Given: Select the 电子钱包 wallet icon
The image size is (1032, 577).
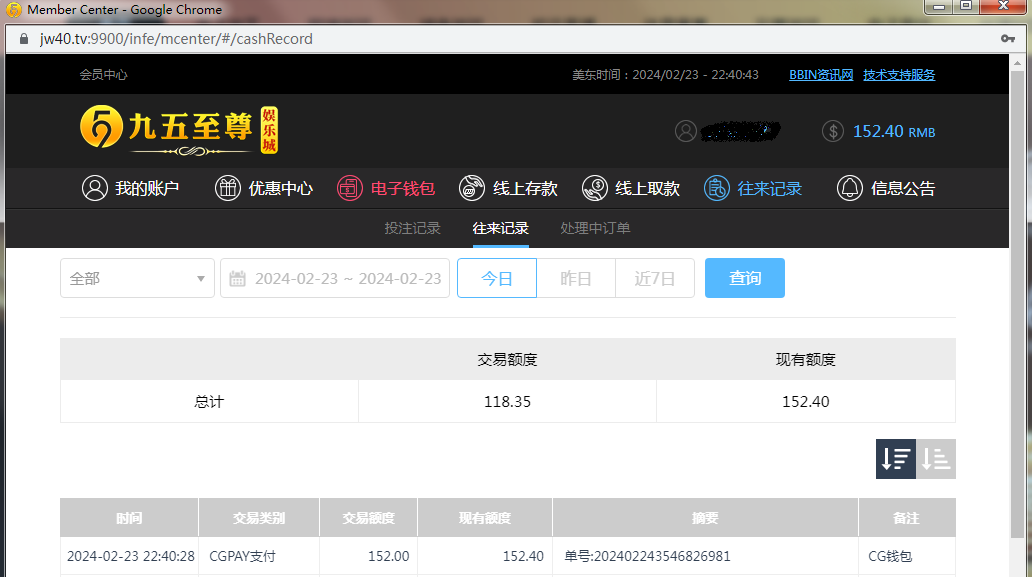Looking at the screenshot, I should 349,188.
